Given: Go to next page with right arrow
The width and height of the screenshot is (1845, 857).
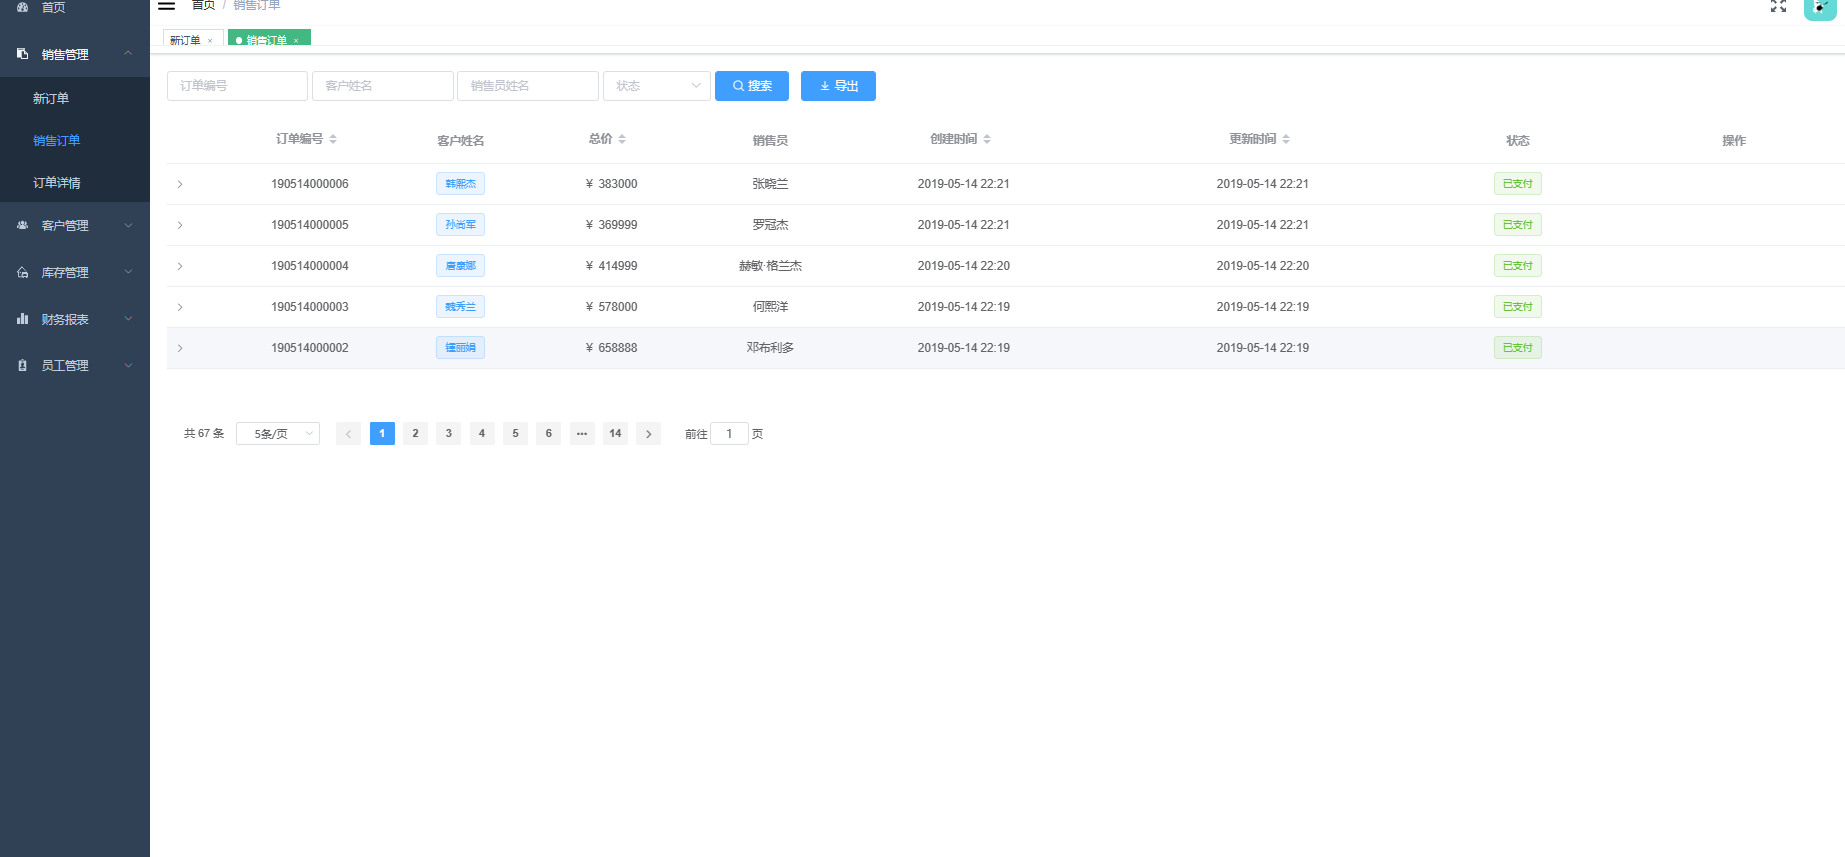Looking at the screenshot, I should [x=649, y=434].
